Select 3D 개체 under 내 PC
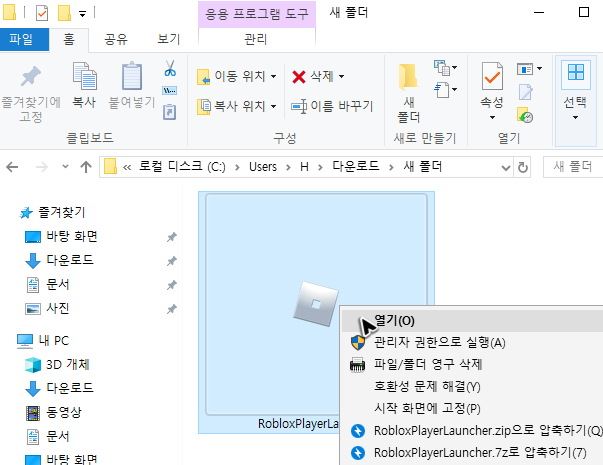This screenshot has height=465, width=603. point(68,365)
